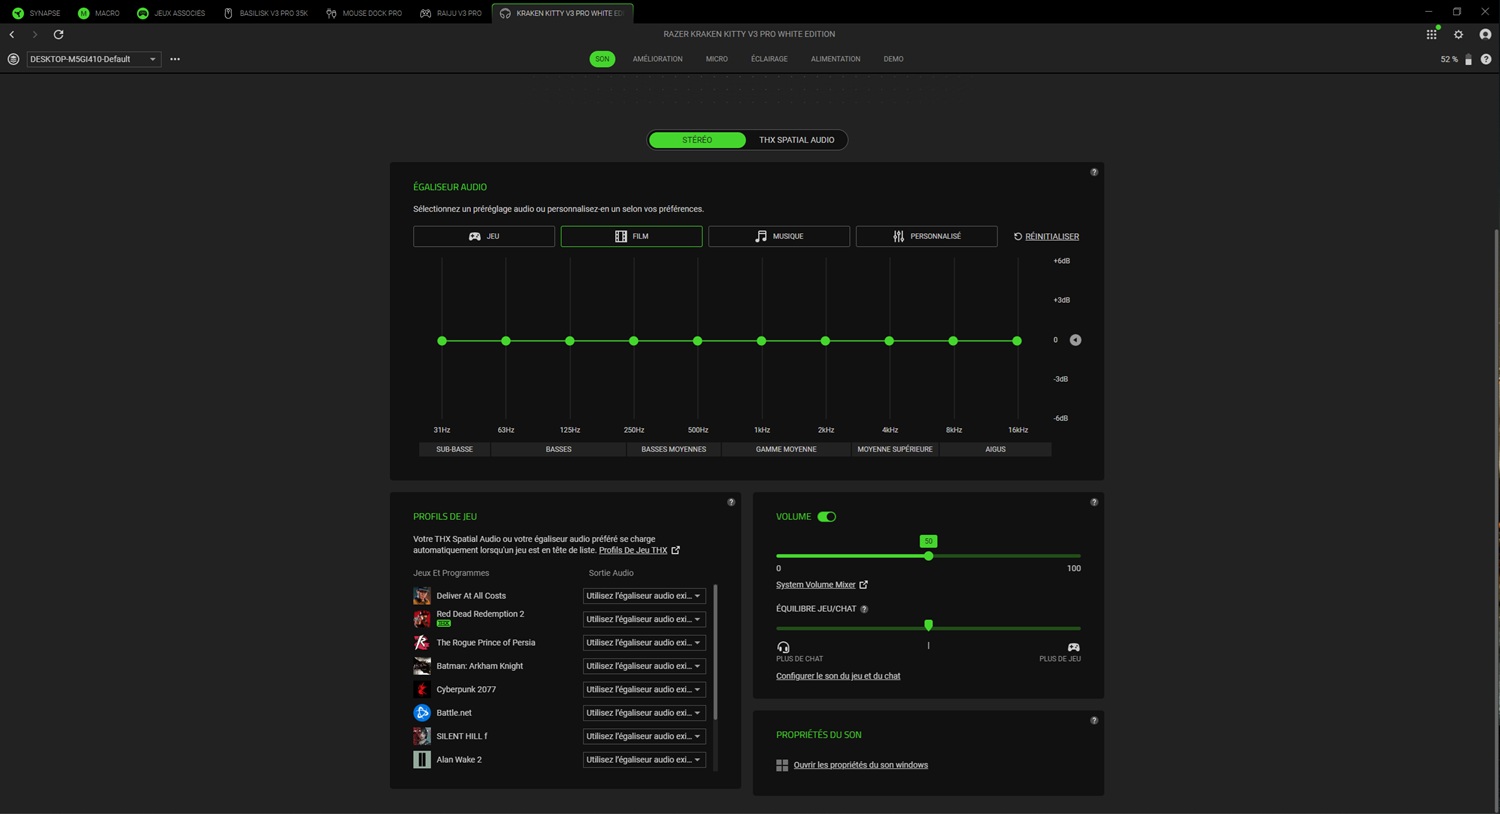
Task: Select the Musique equalizer preset
Action: tap(778, 236)
